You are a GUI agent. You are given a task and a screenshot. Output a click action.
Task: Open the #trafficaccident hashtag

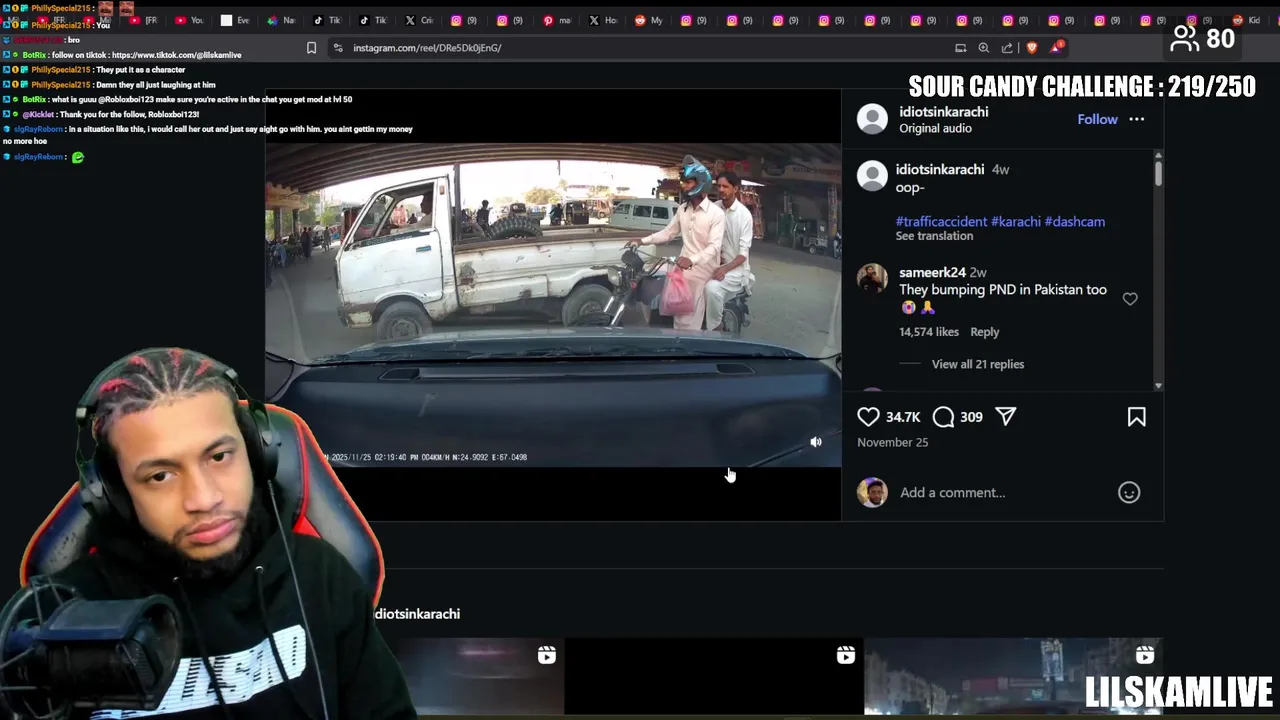click(x=941, y=222)
